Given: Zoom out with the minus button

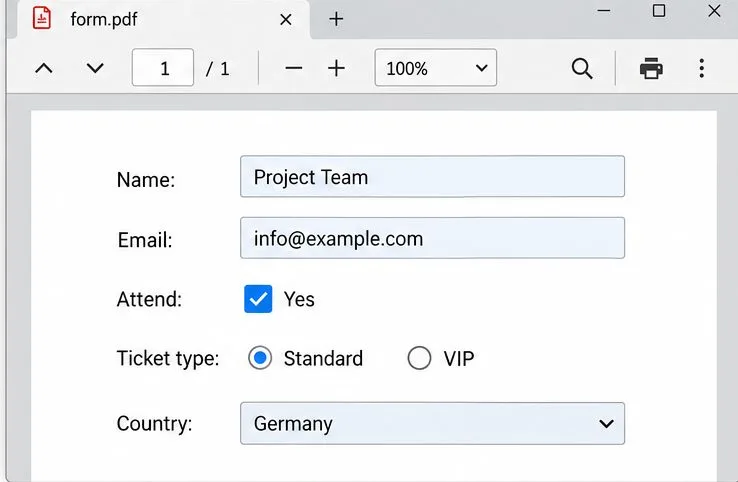Looking at the screenshot, I should (x=293, y=69).
